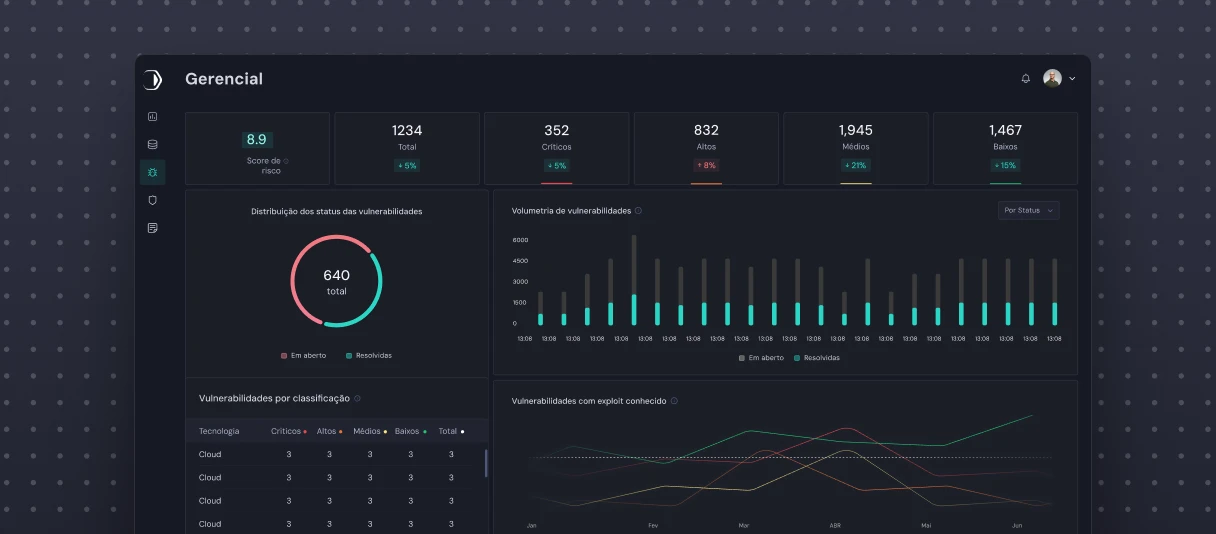Click the notification bell icon
The height and width of the screenshot is (534, 1216).
tap(1025, 79)
